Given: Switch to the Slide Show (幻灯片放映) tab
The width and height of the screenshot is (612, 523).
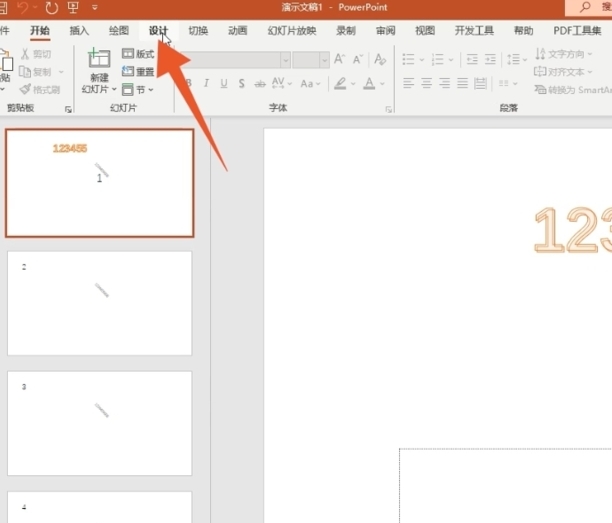Looking at the screenshot, I should click(x=292, y=30).
